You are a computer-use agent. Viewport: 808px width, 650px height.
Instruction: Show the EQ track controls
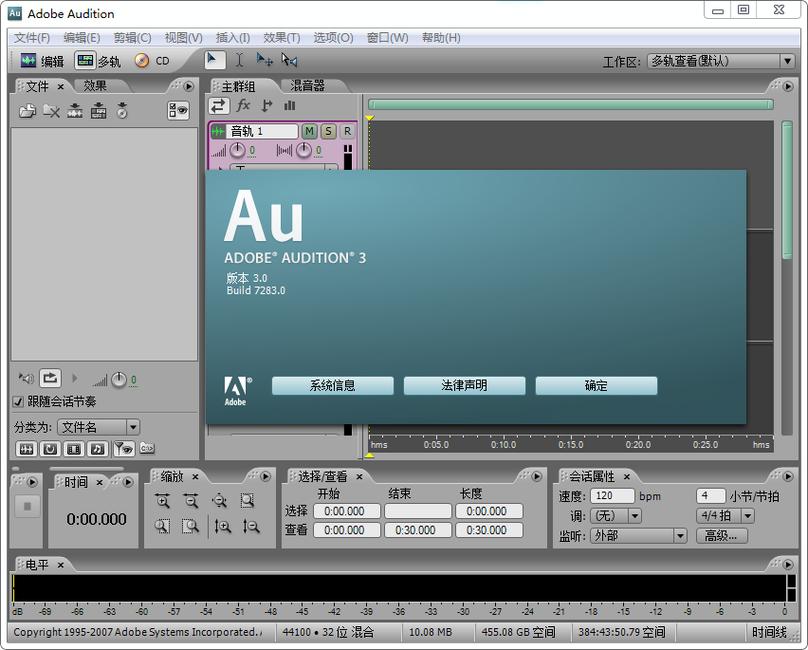click(x=290, y=106)
